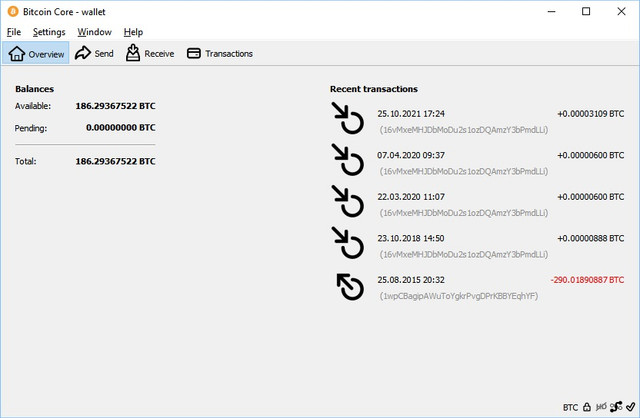
Task: Open the Overview tab
Action: pyautogui.click(x=36, y=53)
